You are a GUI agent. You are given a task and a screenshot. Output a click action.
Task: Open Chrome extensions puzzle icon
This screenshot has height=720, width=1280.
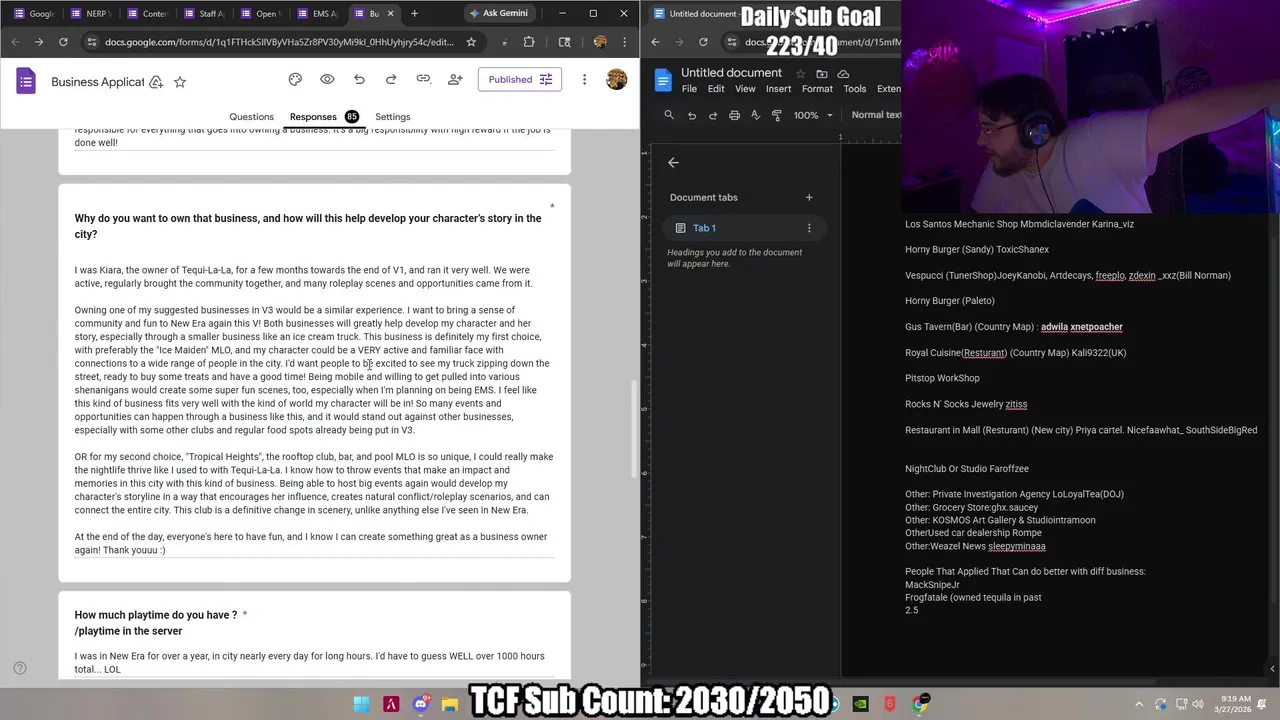coord(529,42)
